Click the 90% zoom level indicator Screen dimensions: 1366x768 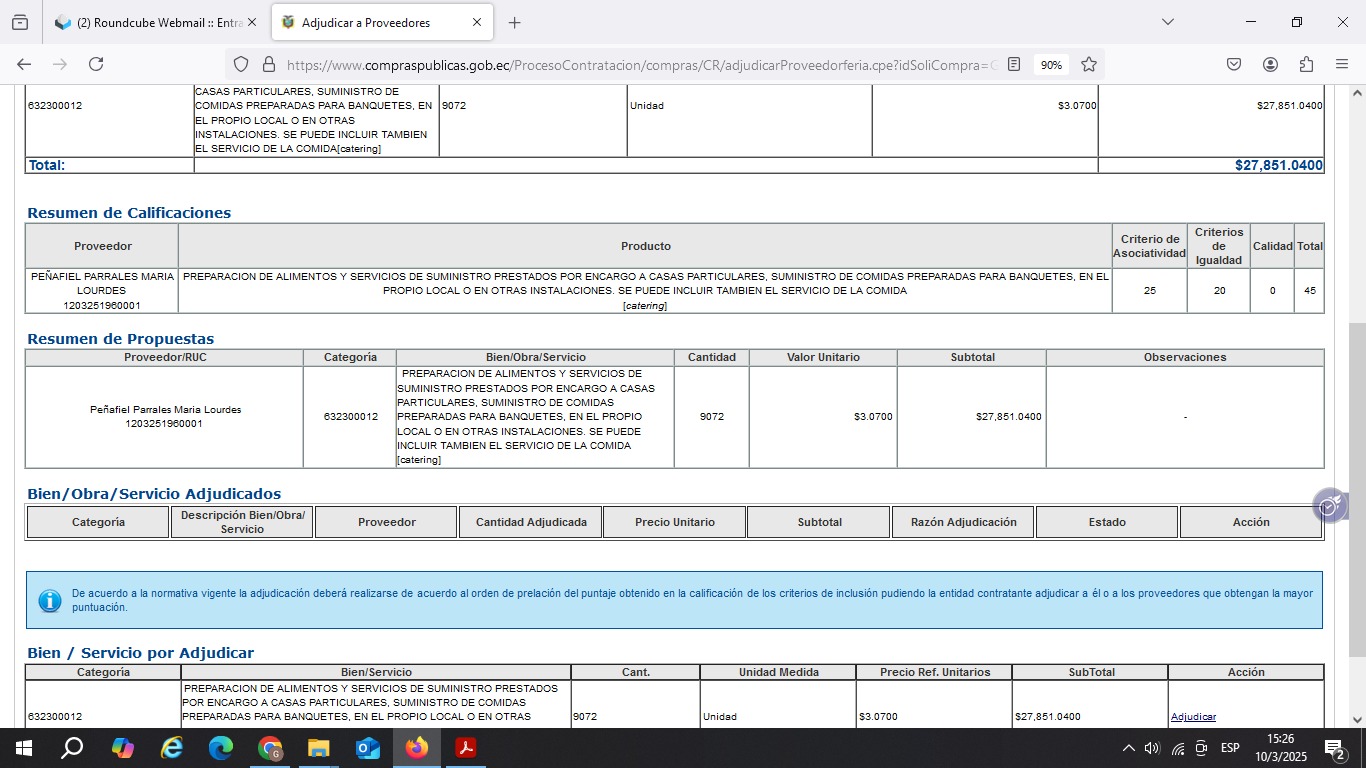[1051, 64]
